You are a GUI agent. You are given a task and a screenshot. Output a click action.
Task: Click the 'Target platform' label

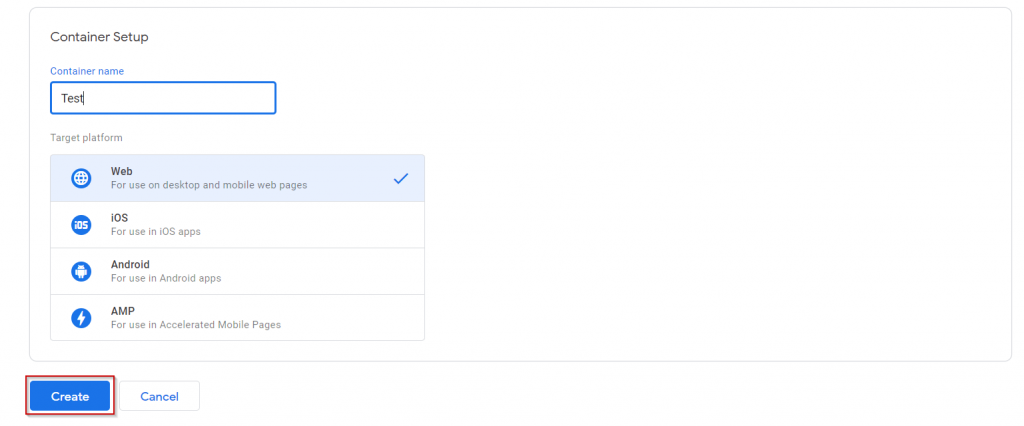pyautogui.click(x=86, y=138)
